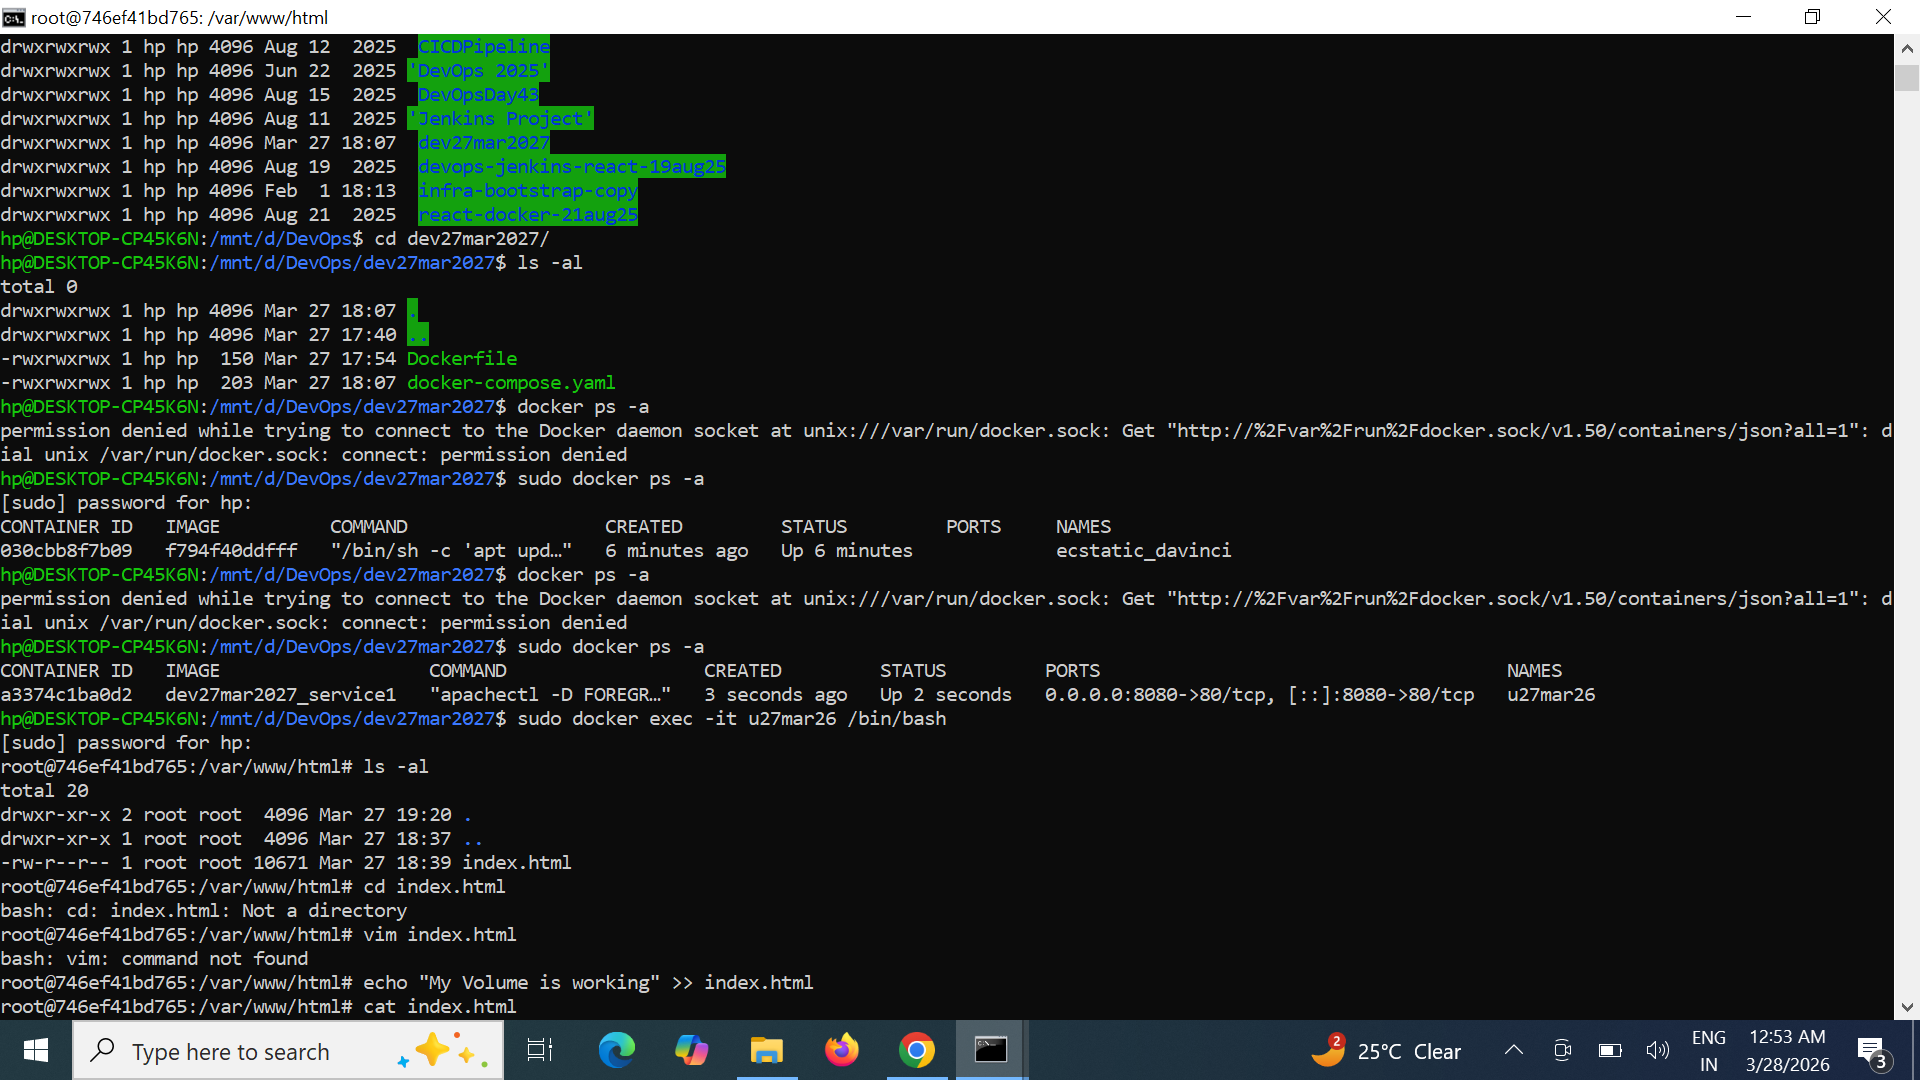
Task: Open the Meet Now tray icon
Action: (1562, 1050)
